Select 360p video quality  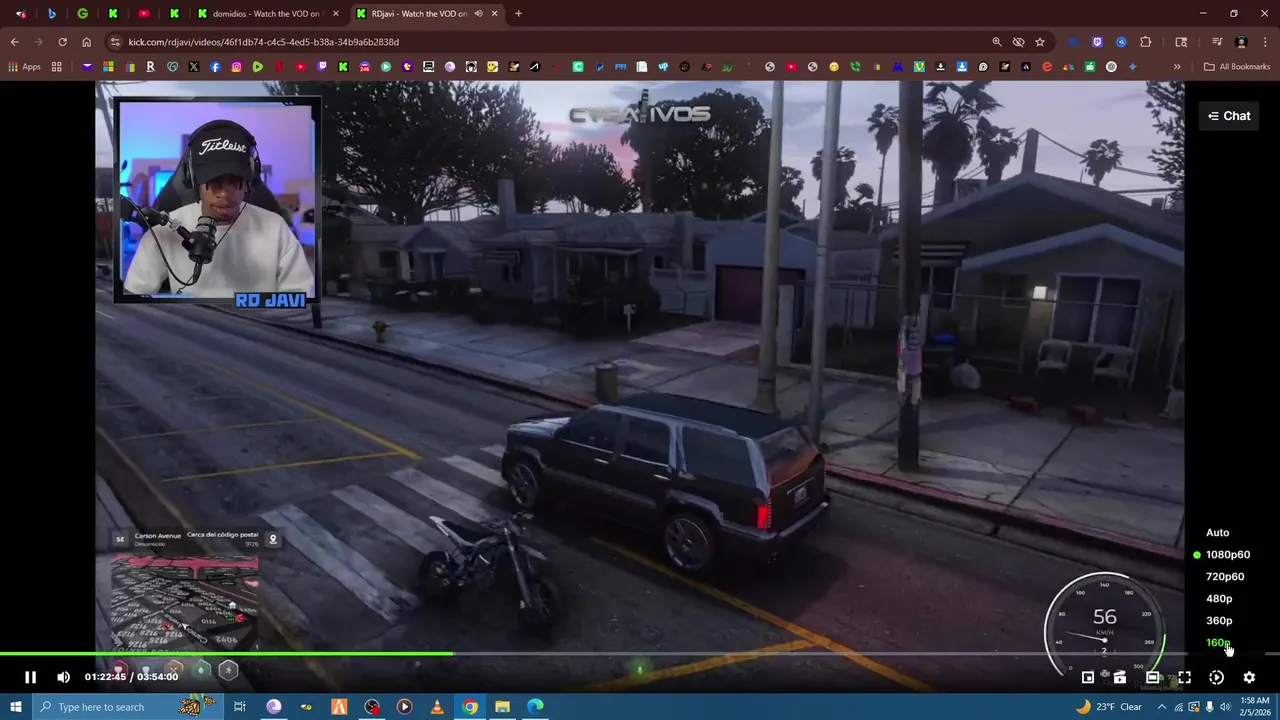pos(1219,621)
